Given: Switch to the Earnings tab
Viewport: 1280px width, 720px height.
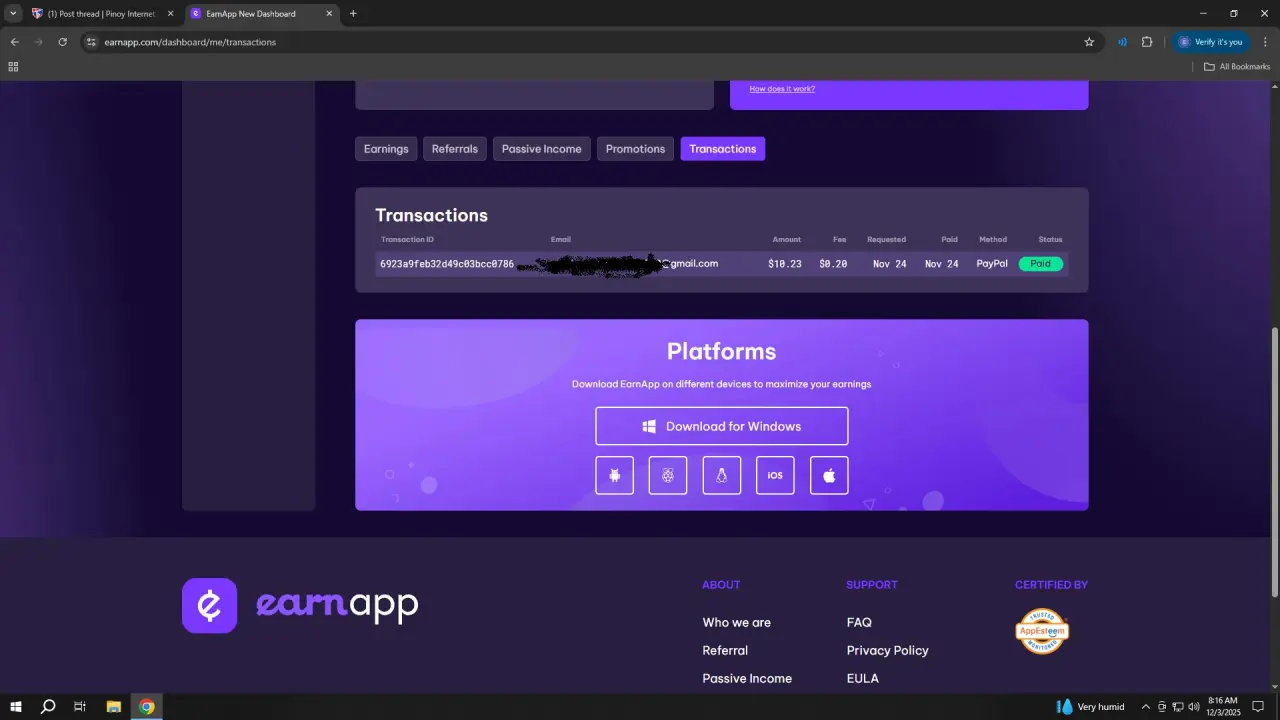Looking at the screenshot, I should (386, 149).
